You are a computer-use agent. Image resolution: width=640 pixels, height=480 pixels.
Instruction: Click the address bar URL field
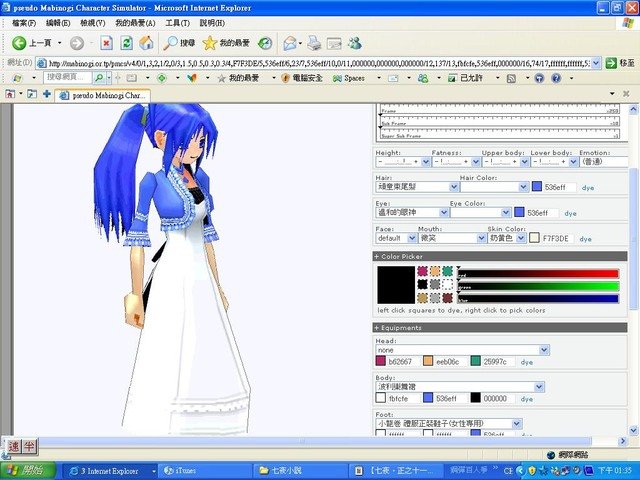tap(318, 63)
